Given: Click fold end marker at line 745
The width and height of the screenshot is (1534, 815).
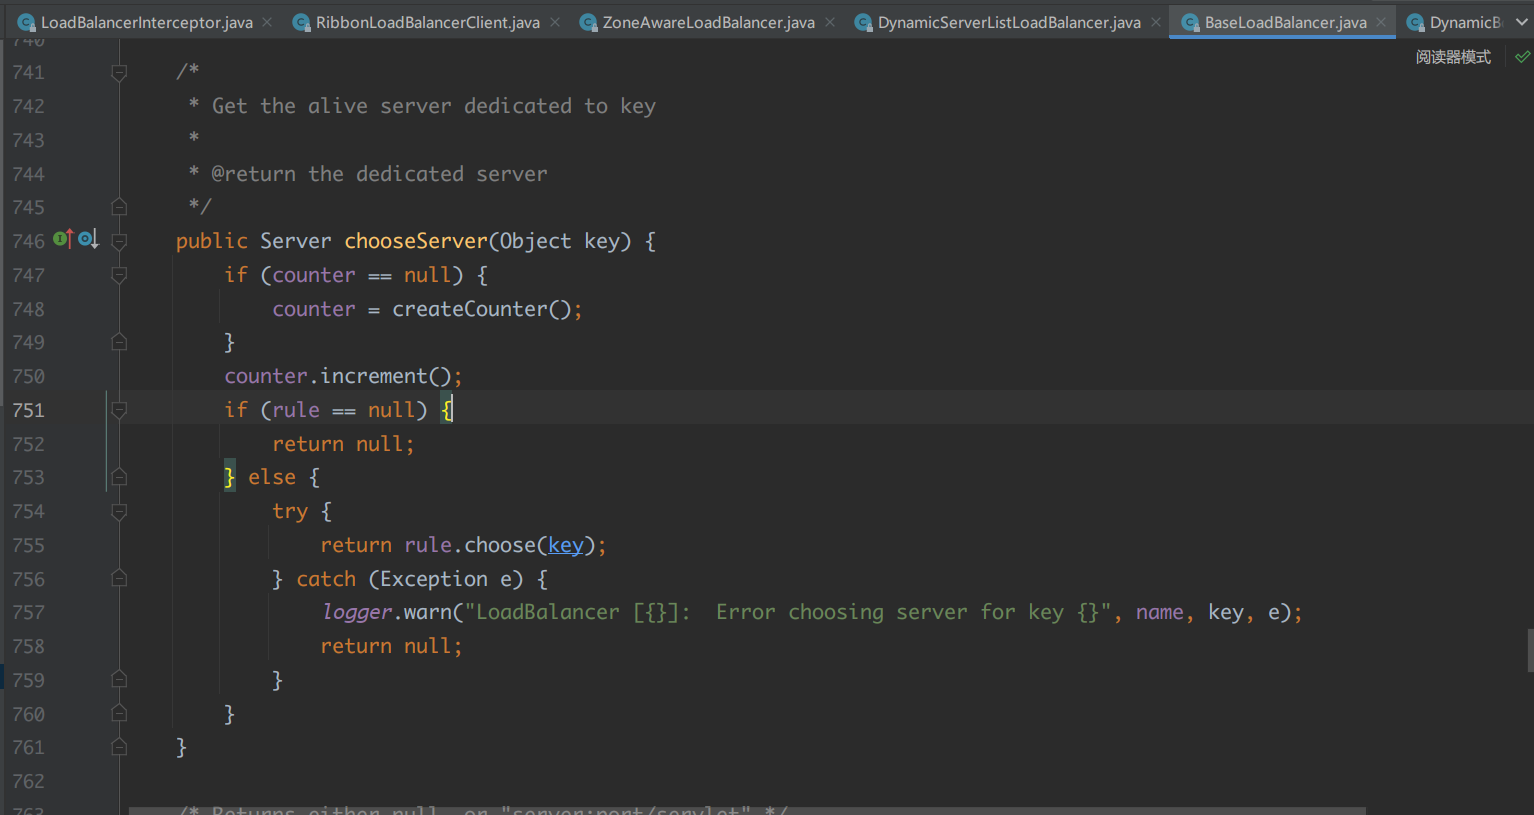Looking at the screenshot, I should tap(119, 207).
